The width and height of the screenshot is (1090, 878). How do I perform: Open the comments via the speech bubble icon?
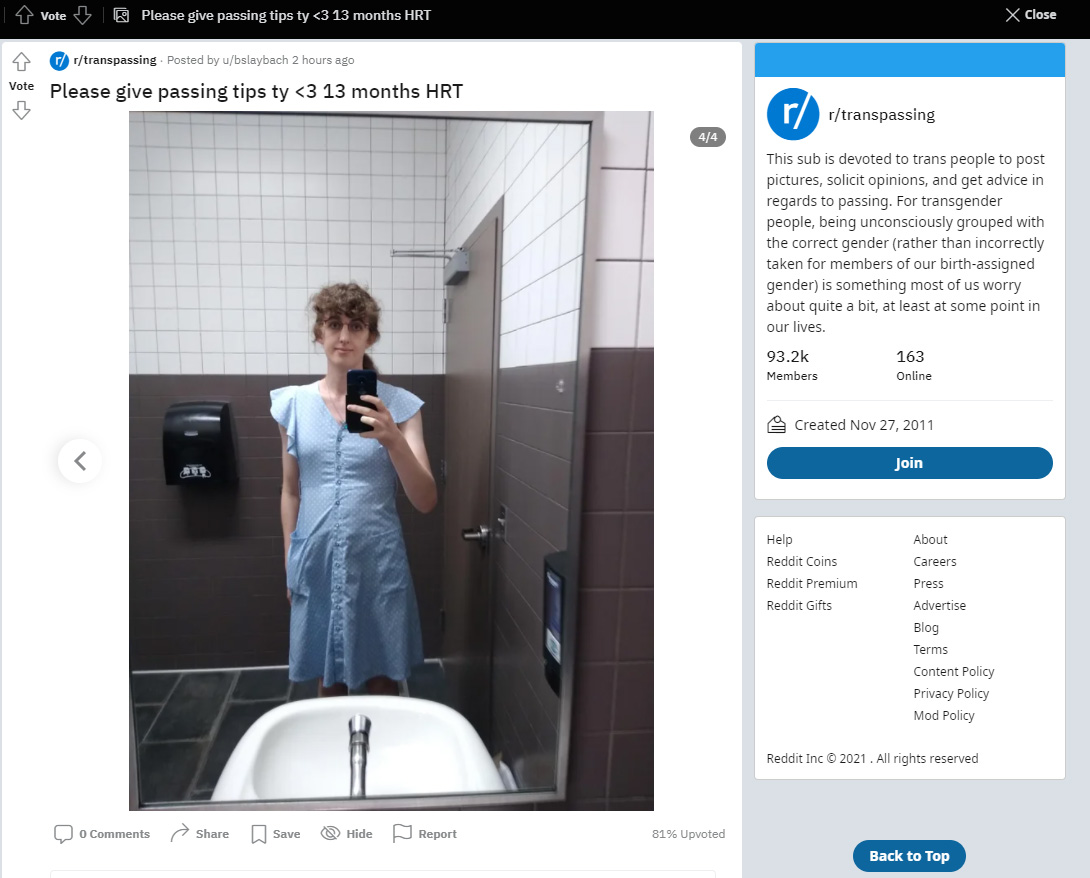[x=63, y=834]
